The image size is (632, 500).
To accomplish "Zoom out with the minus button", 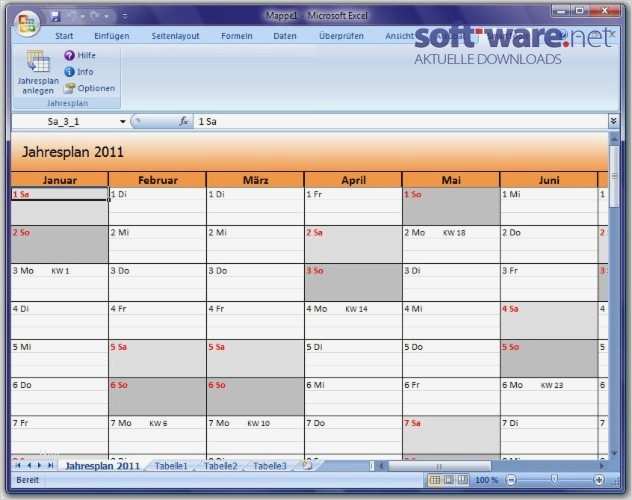I will (511, 480).
